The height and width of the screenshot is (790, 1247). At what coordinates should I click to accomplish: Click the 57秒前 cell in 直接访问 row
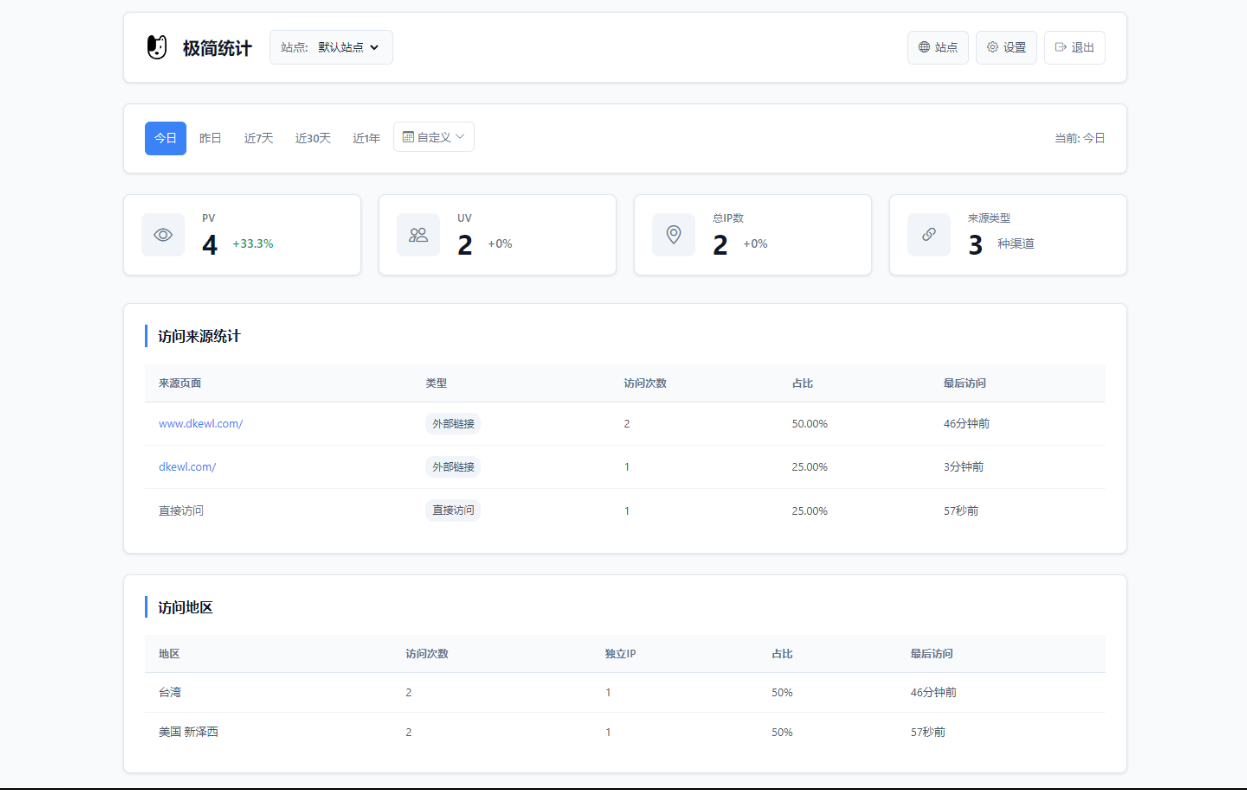tap(961, 510)
